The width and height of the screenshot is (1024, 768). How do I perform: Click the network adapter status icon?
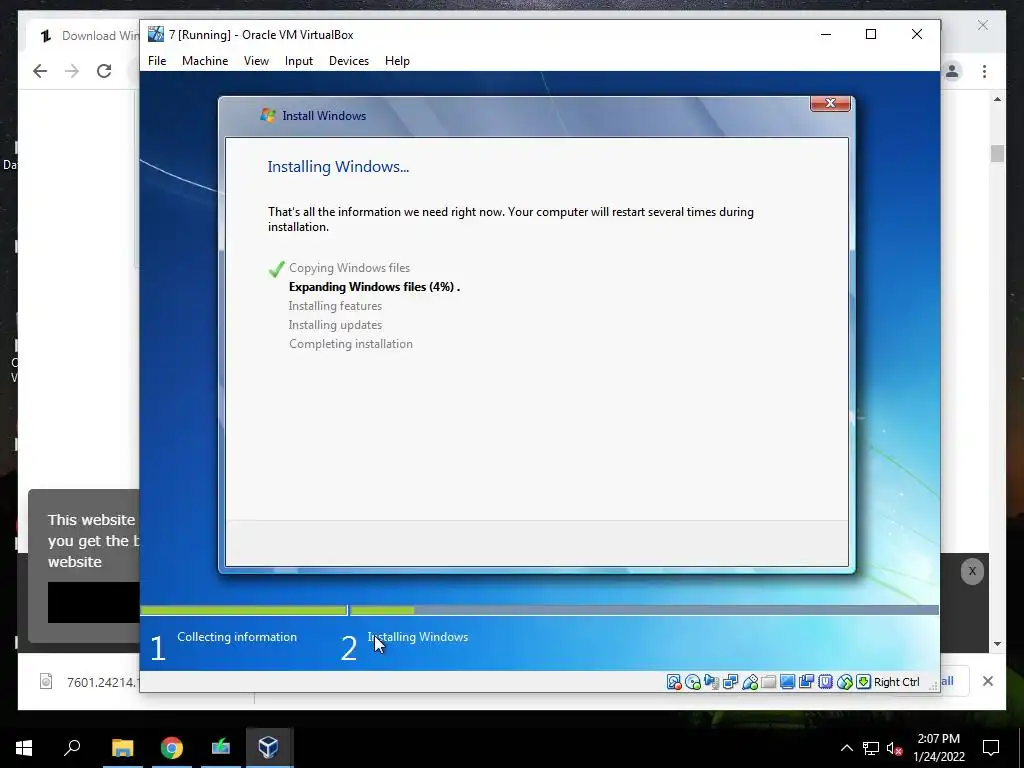pos(731,682)
